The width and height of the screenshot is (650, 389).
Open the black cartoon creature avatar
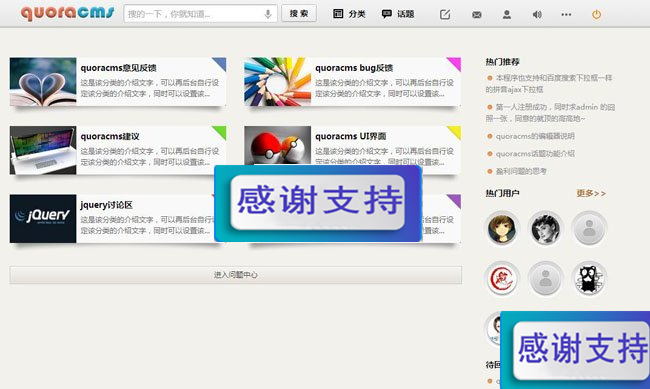[589, 279]
